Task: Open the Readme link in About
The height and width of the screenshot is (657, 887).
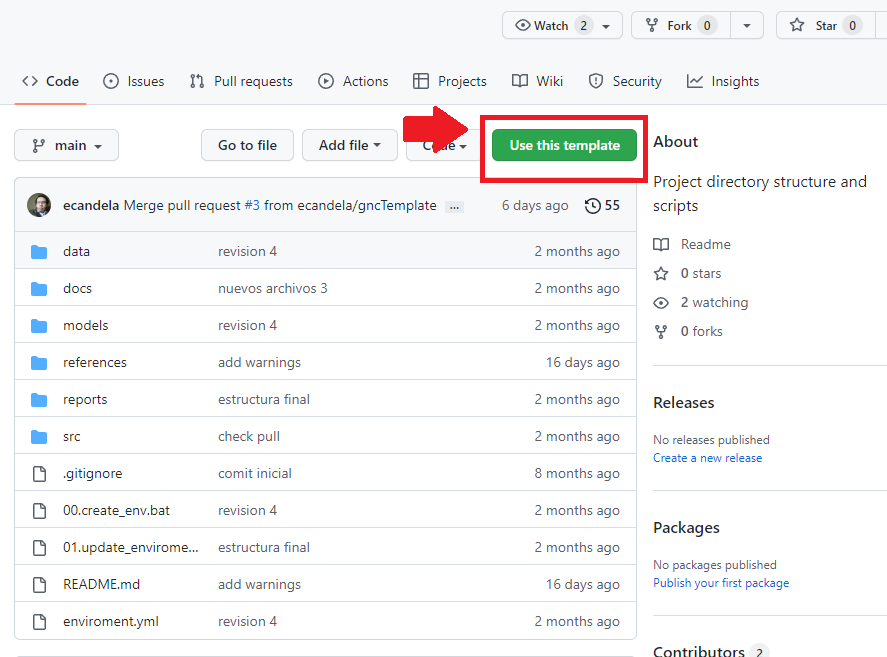Action: (692, 244)
